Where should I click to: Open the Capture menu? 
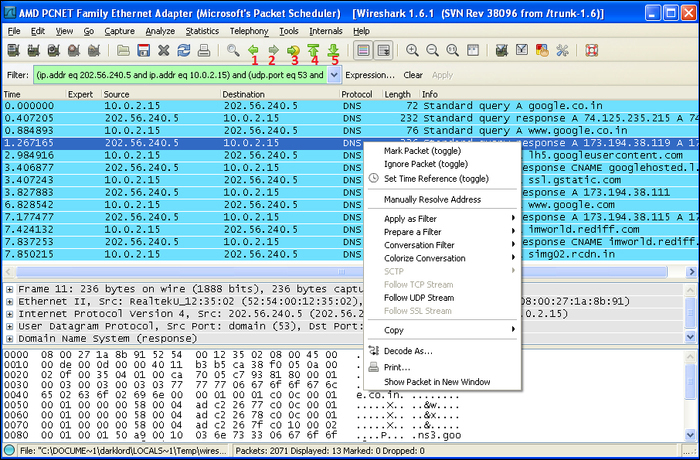tap(119, 31)
